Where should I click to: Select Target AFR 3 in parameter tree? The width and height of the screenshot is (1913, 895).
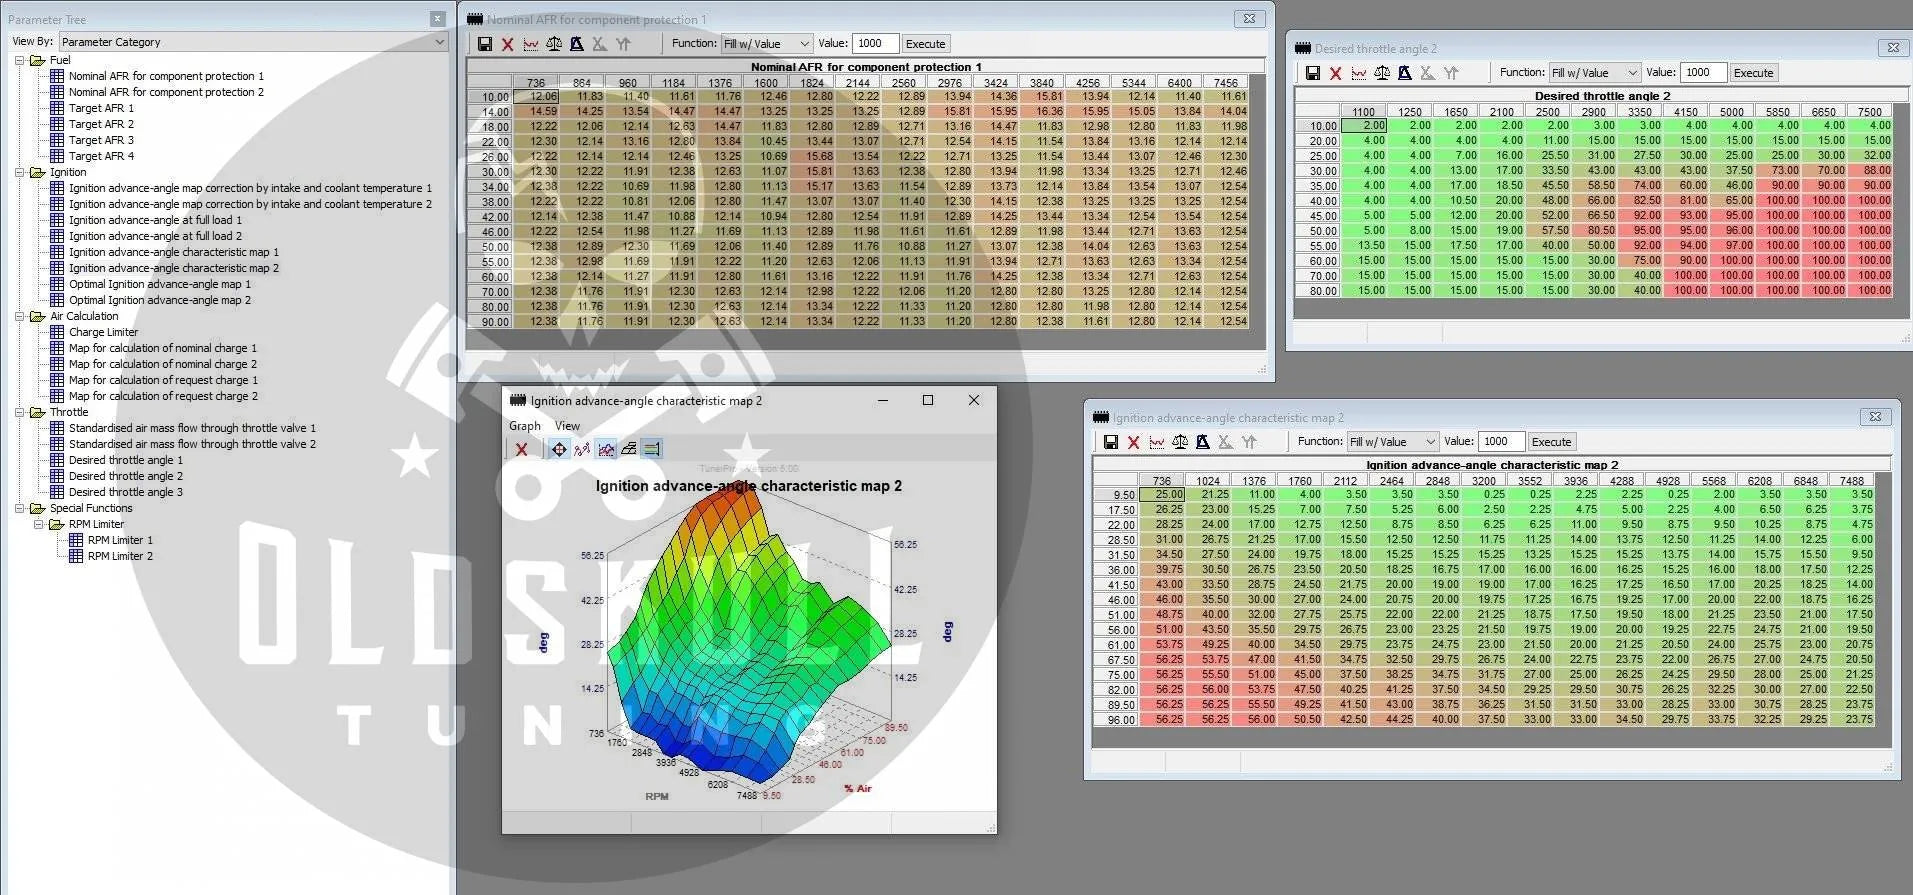[101, 140]
